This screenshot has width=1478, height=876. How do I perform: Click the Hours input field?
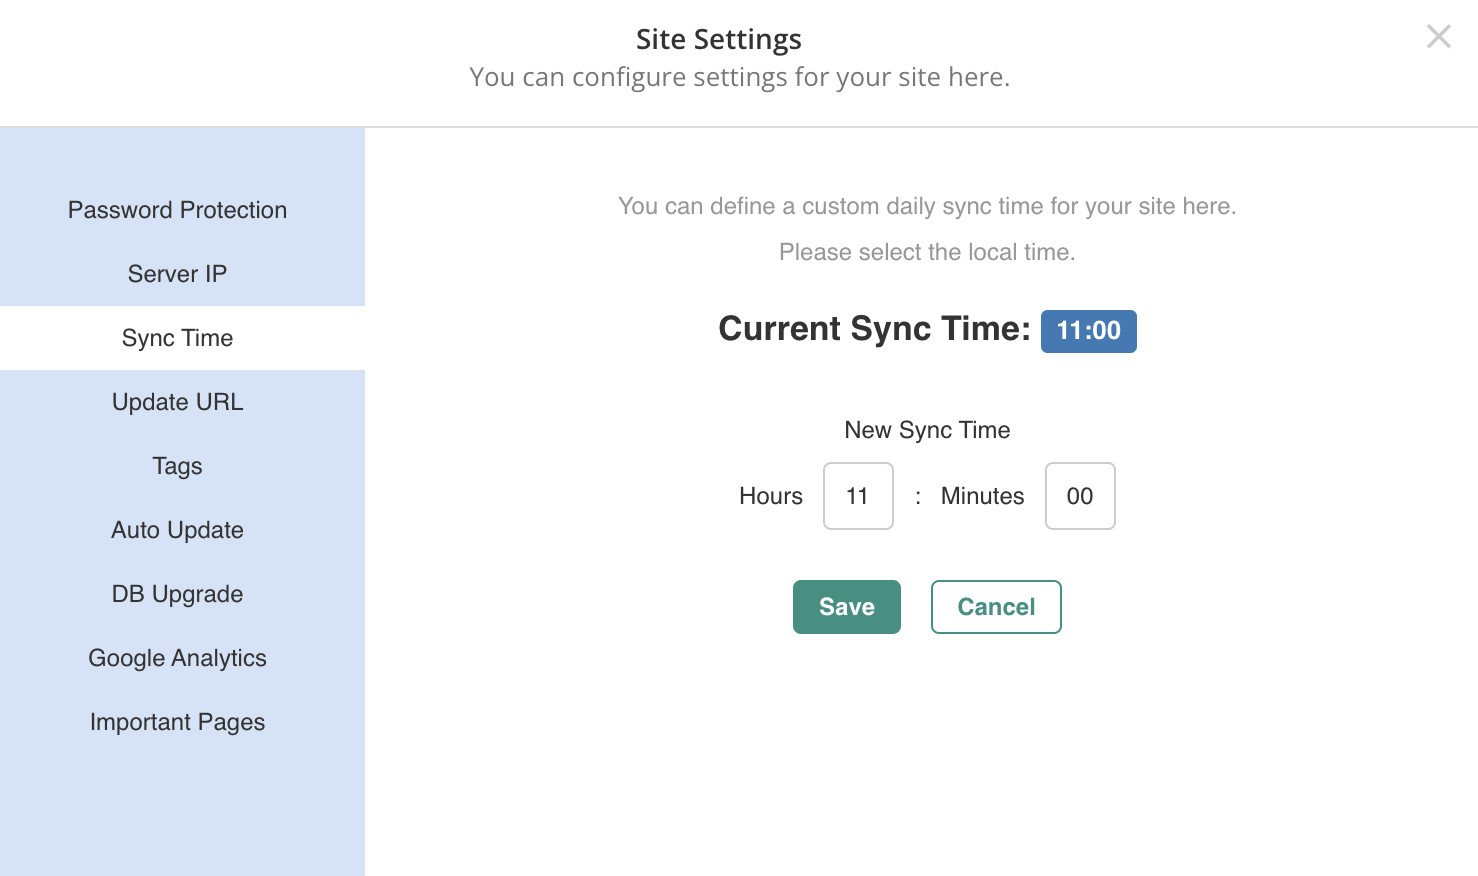coord(858,496)
